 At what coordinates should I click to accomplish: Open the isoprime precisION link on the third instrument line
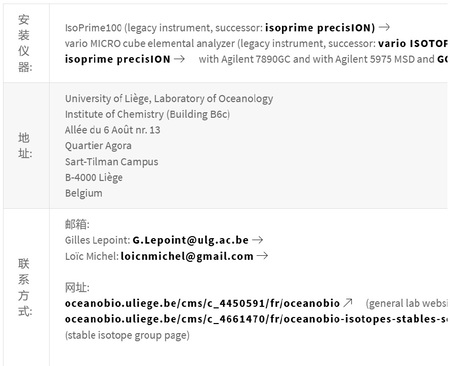117,59
